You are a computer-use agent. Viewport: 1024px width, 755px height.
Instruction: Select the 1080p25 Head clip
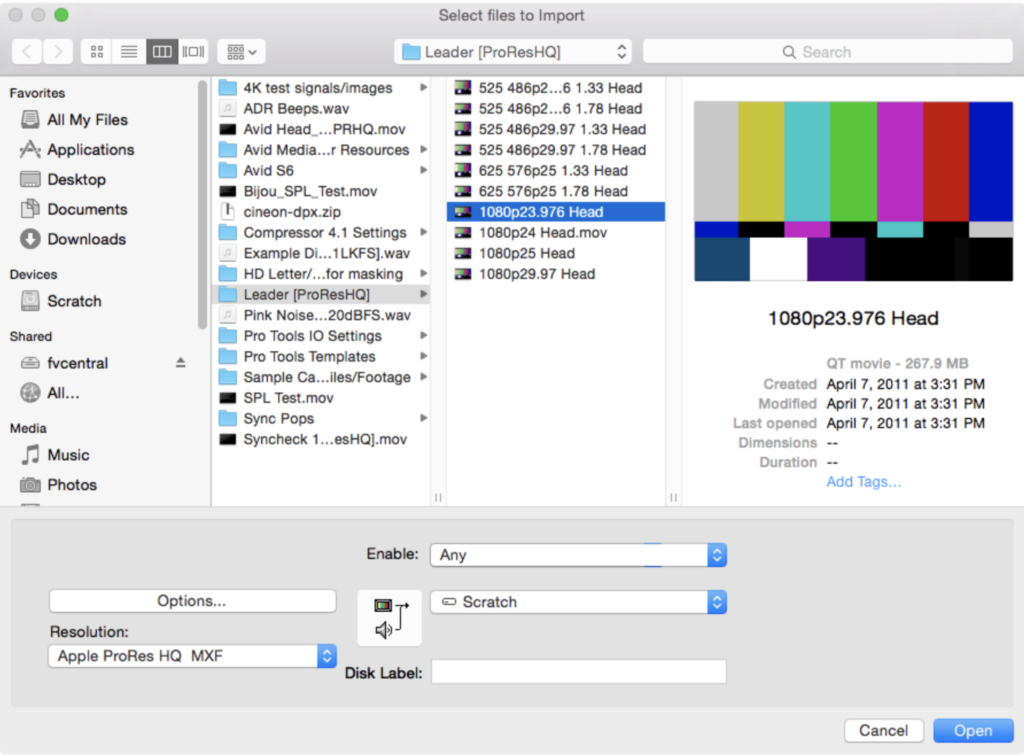556,253
